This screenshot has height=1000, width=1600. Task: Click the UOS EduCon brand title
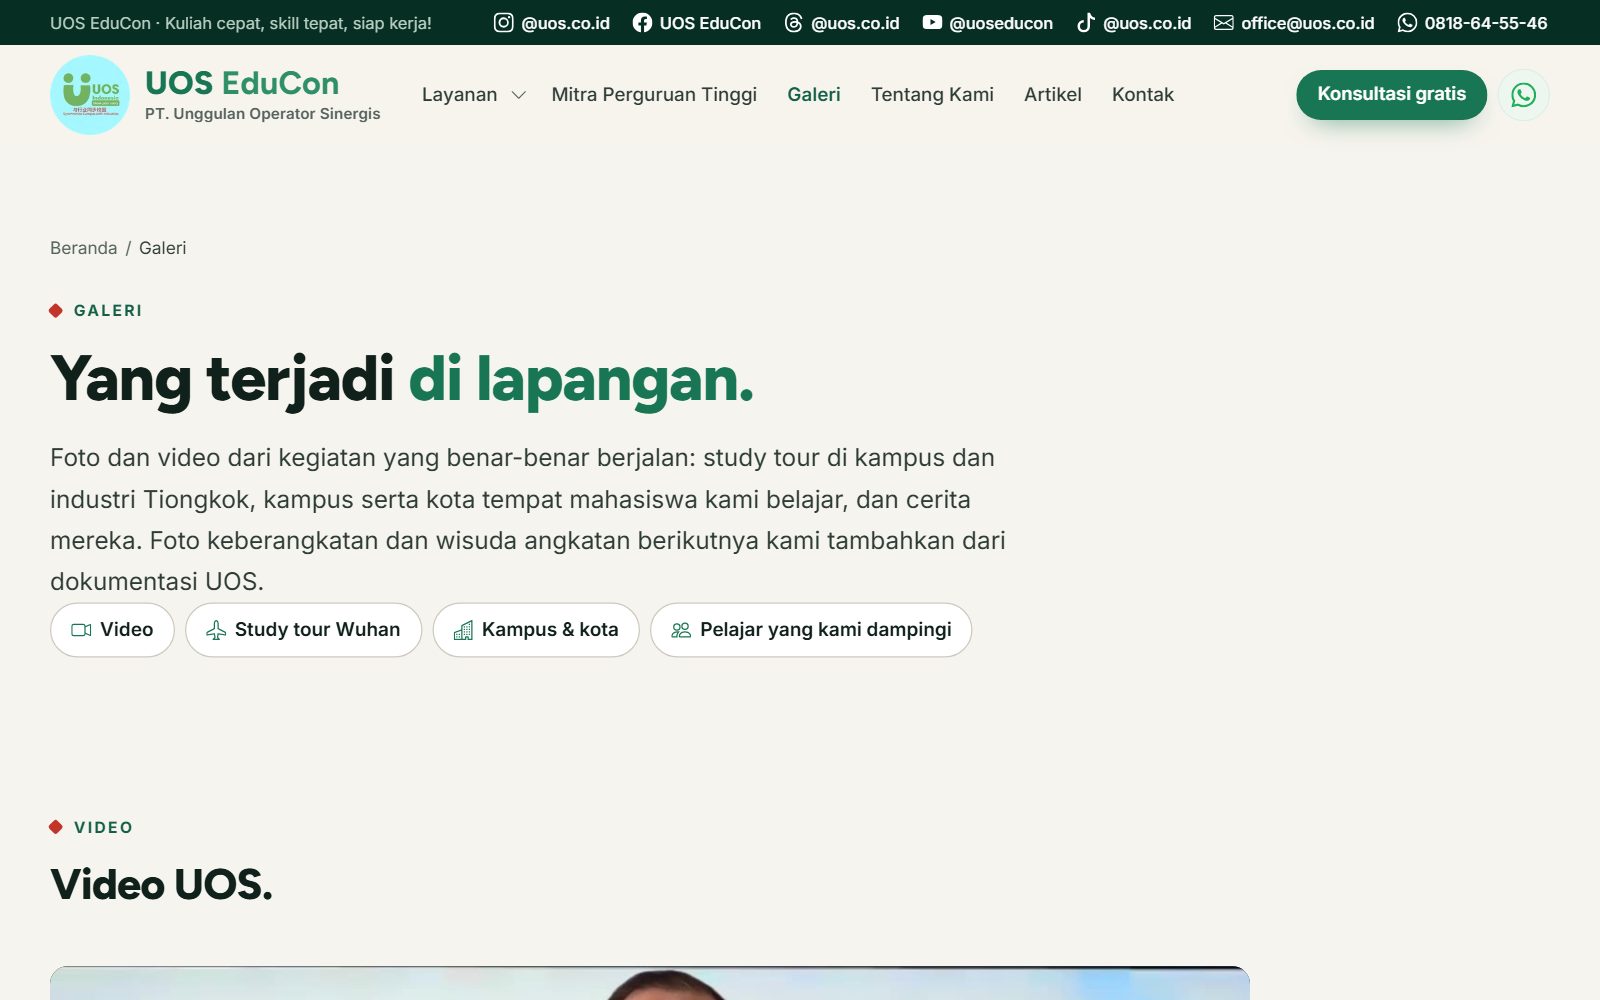point(242,83)
